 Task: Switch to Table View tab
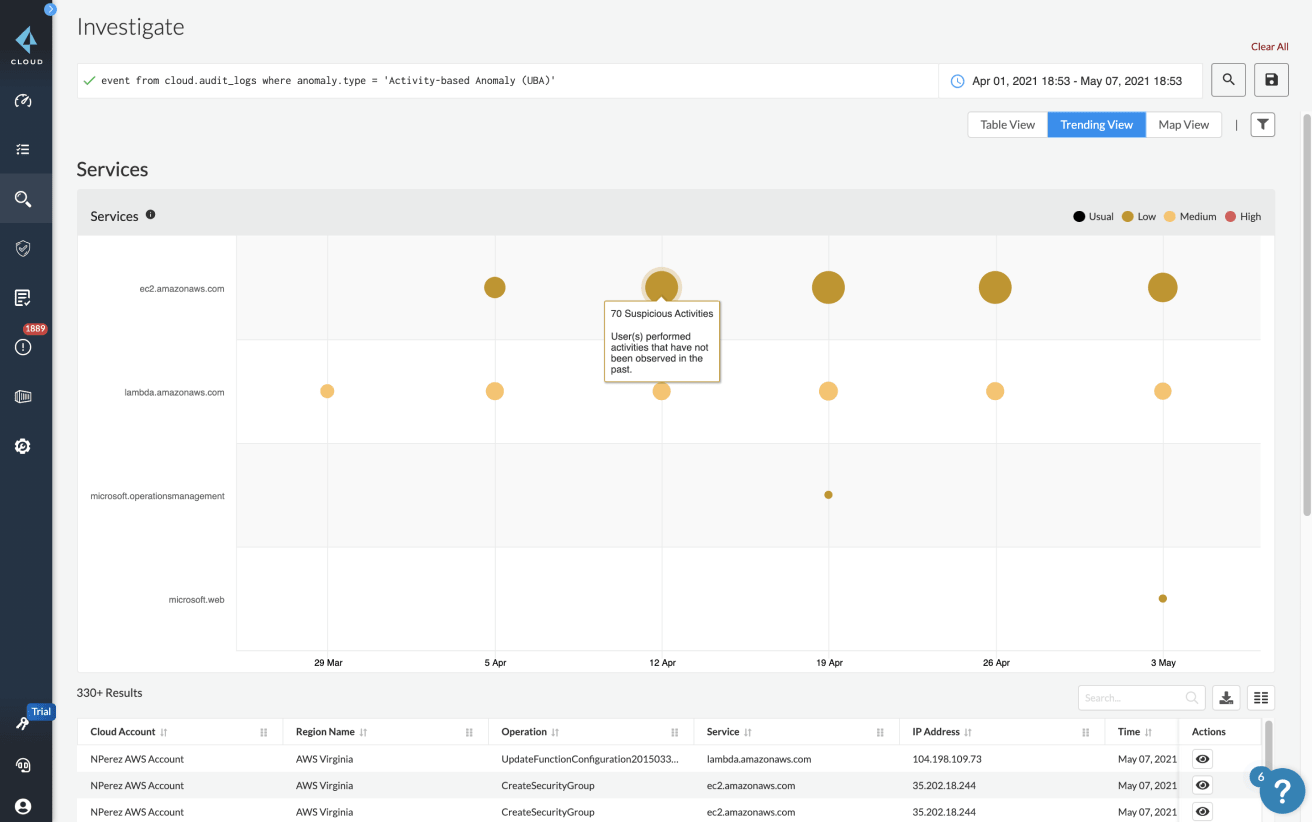pyautogui.click(x=1007, y=125)
